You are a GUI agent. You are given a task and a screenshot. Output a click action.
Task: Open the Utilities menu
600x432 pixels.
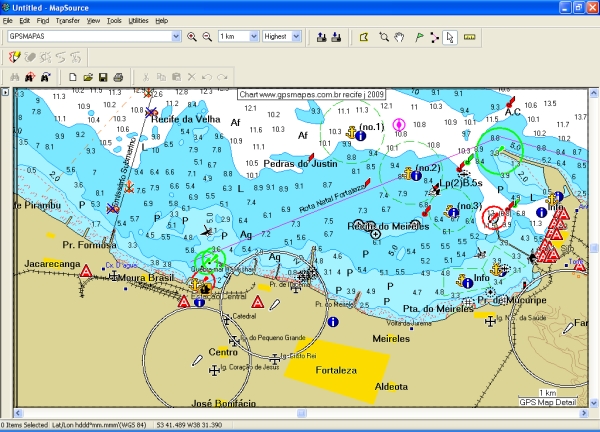tap(139, 20)
